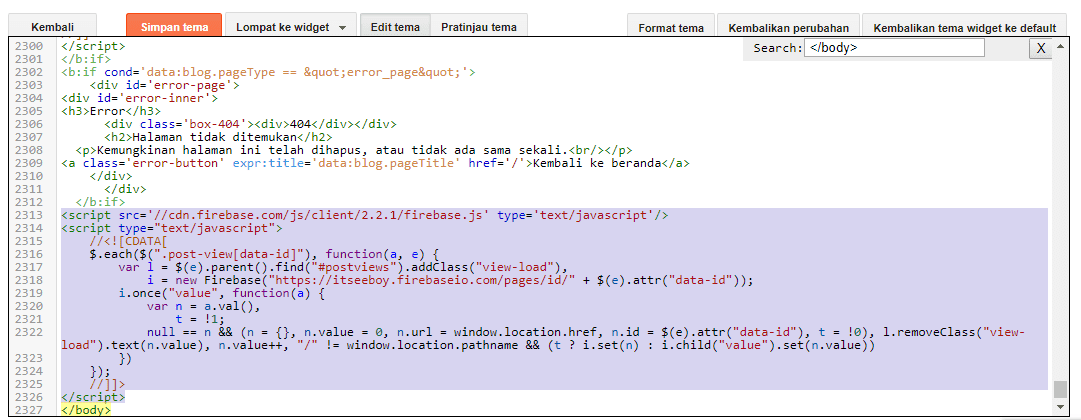Click the //]]> comment on line 2325
Screen dimensions: 1081x420
[108, 383]
